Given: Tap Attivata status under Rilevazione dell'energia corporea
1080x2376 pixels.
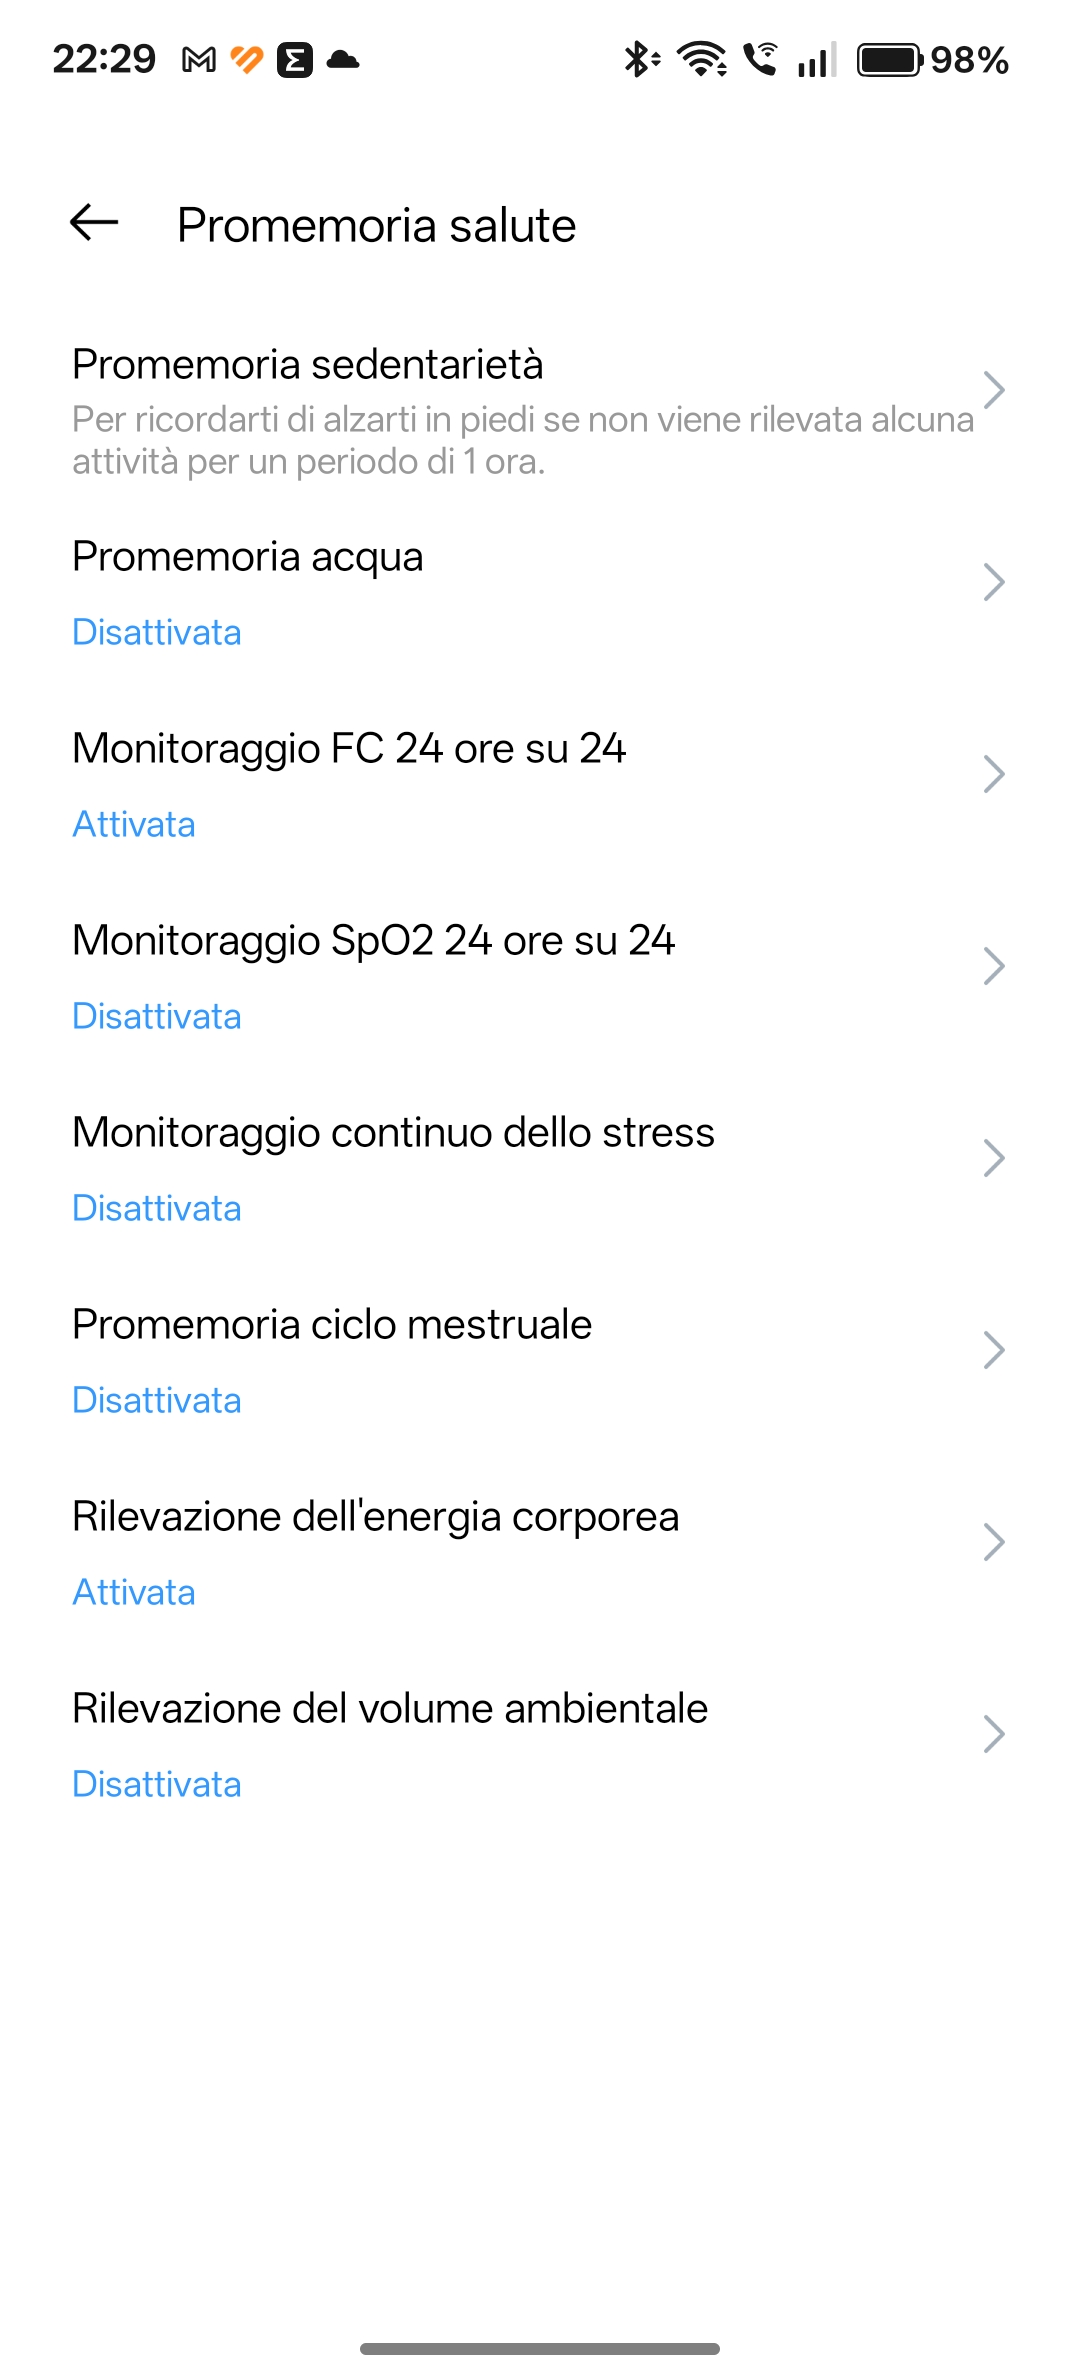Looking at the screenshot, I should [134, 1592].
